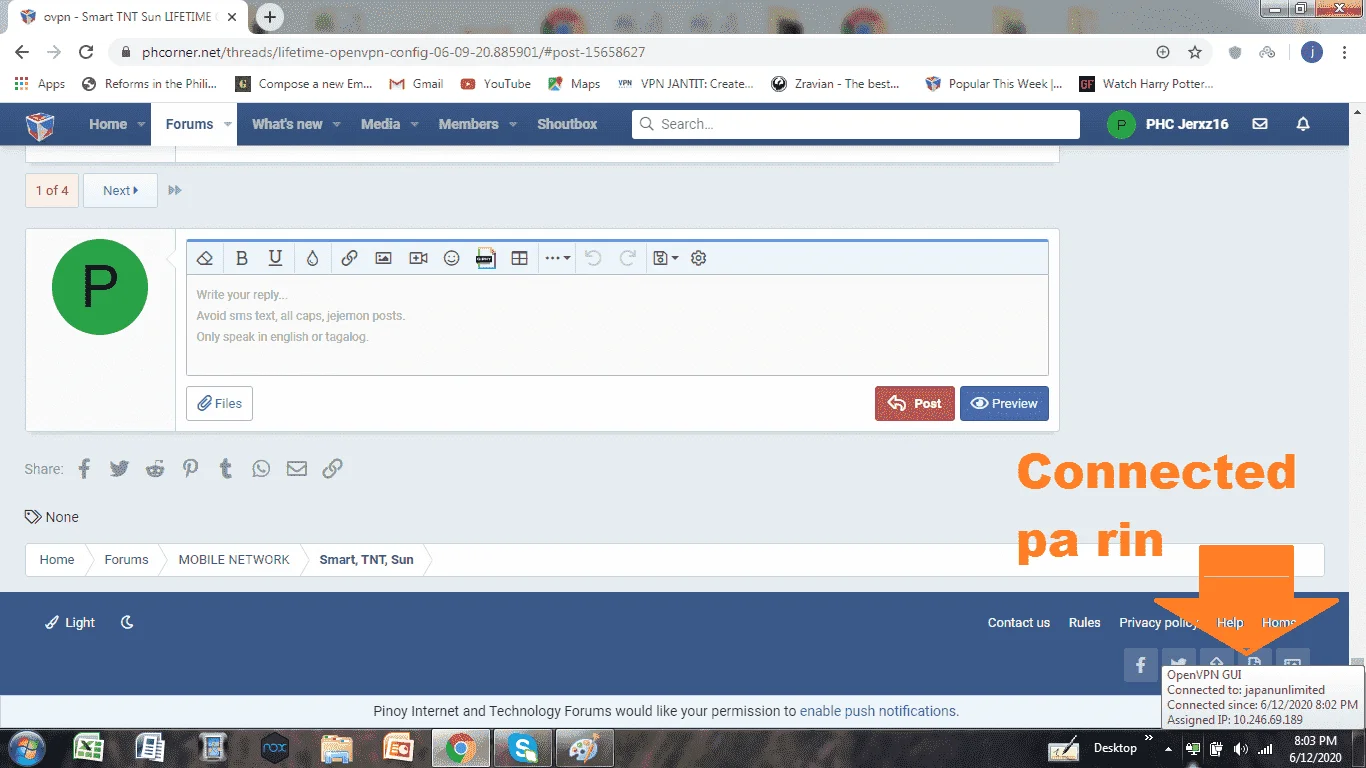The width and height of the screenshot is (1366, 768).
Task: Share thread on Reddit
Action: (x=155, y=468)
